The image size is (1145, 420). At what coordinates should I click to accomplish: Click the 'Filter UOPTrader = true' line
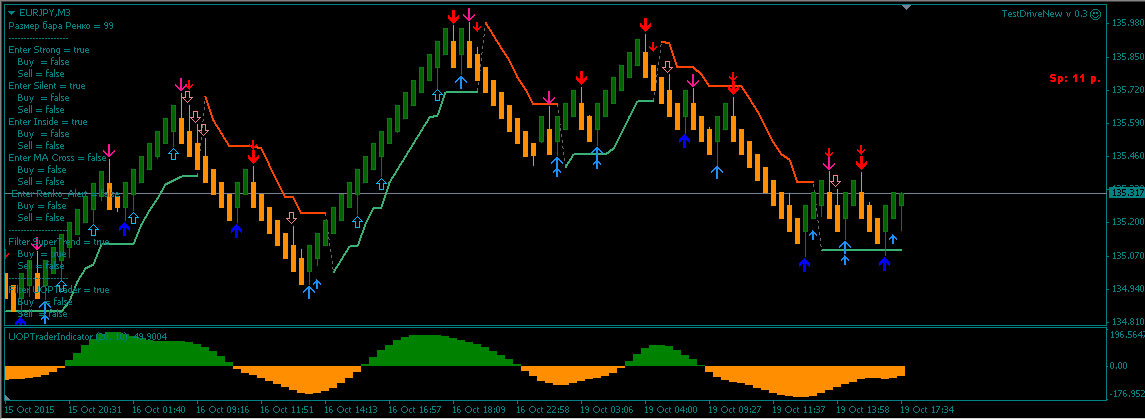(58, 289)
